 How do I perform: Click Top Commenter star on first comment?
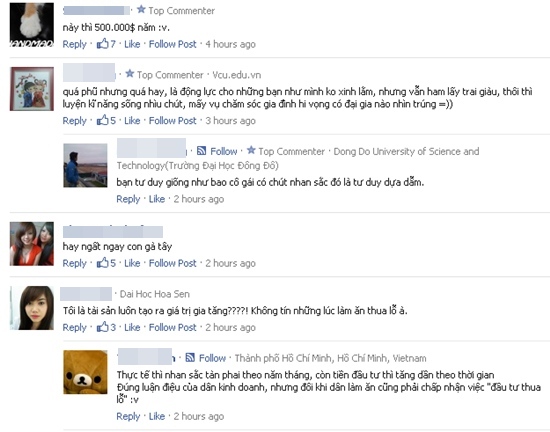point(141,9)
